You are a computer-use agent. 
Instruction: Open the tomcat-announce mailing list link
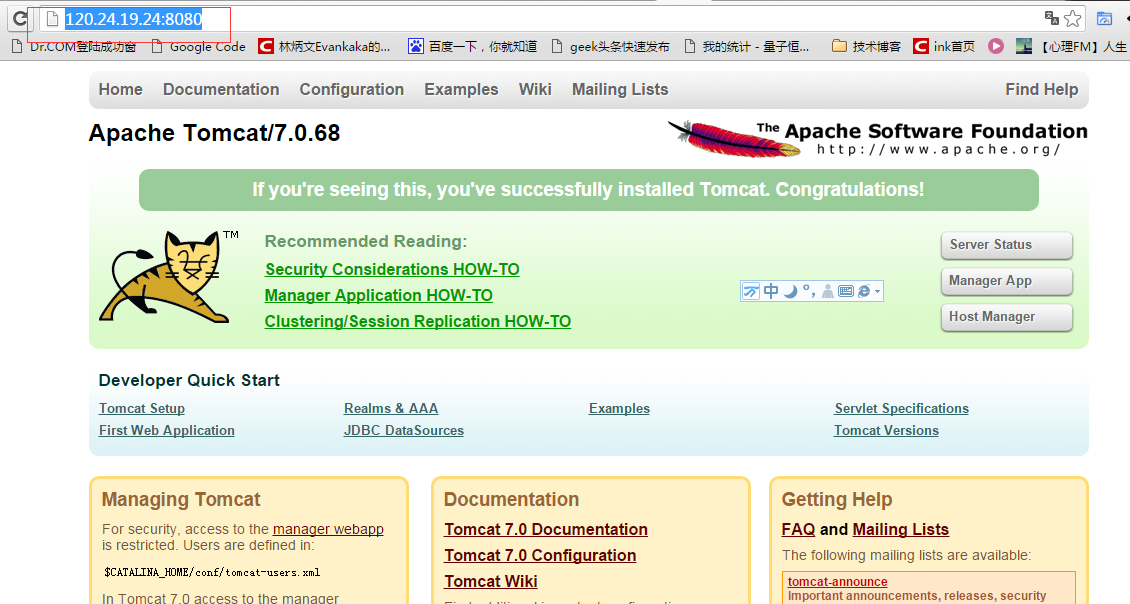pos(837,582)
